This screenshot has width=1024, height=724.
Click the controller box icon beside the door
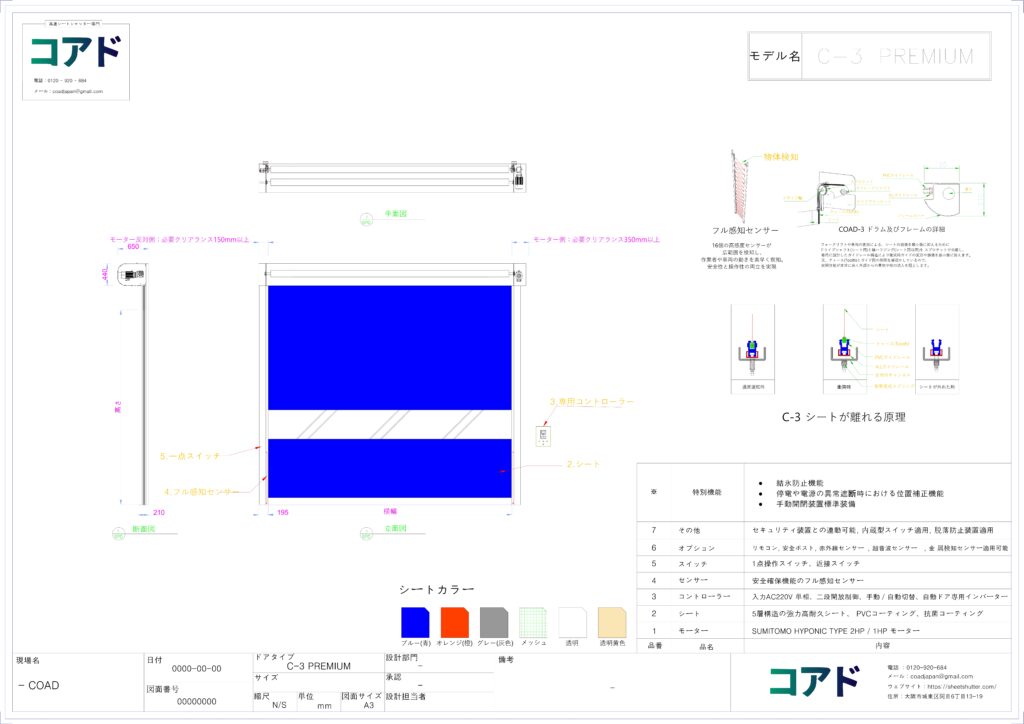[543, 436]
